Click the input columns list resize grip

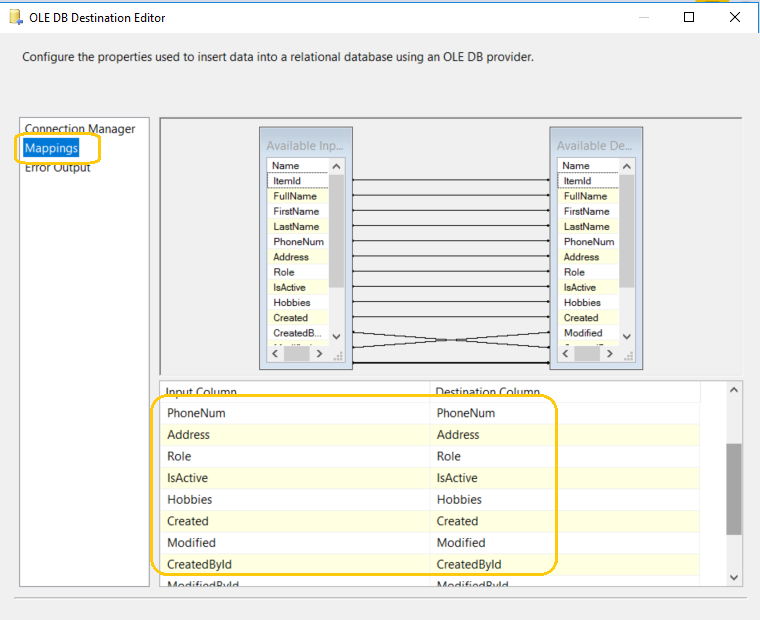[338, 356]
